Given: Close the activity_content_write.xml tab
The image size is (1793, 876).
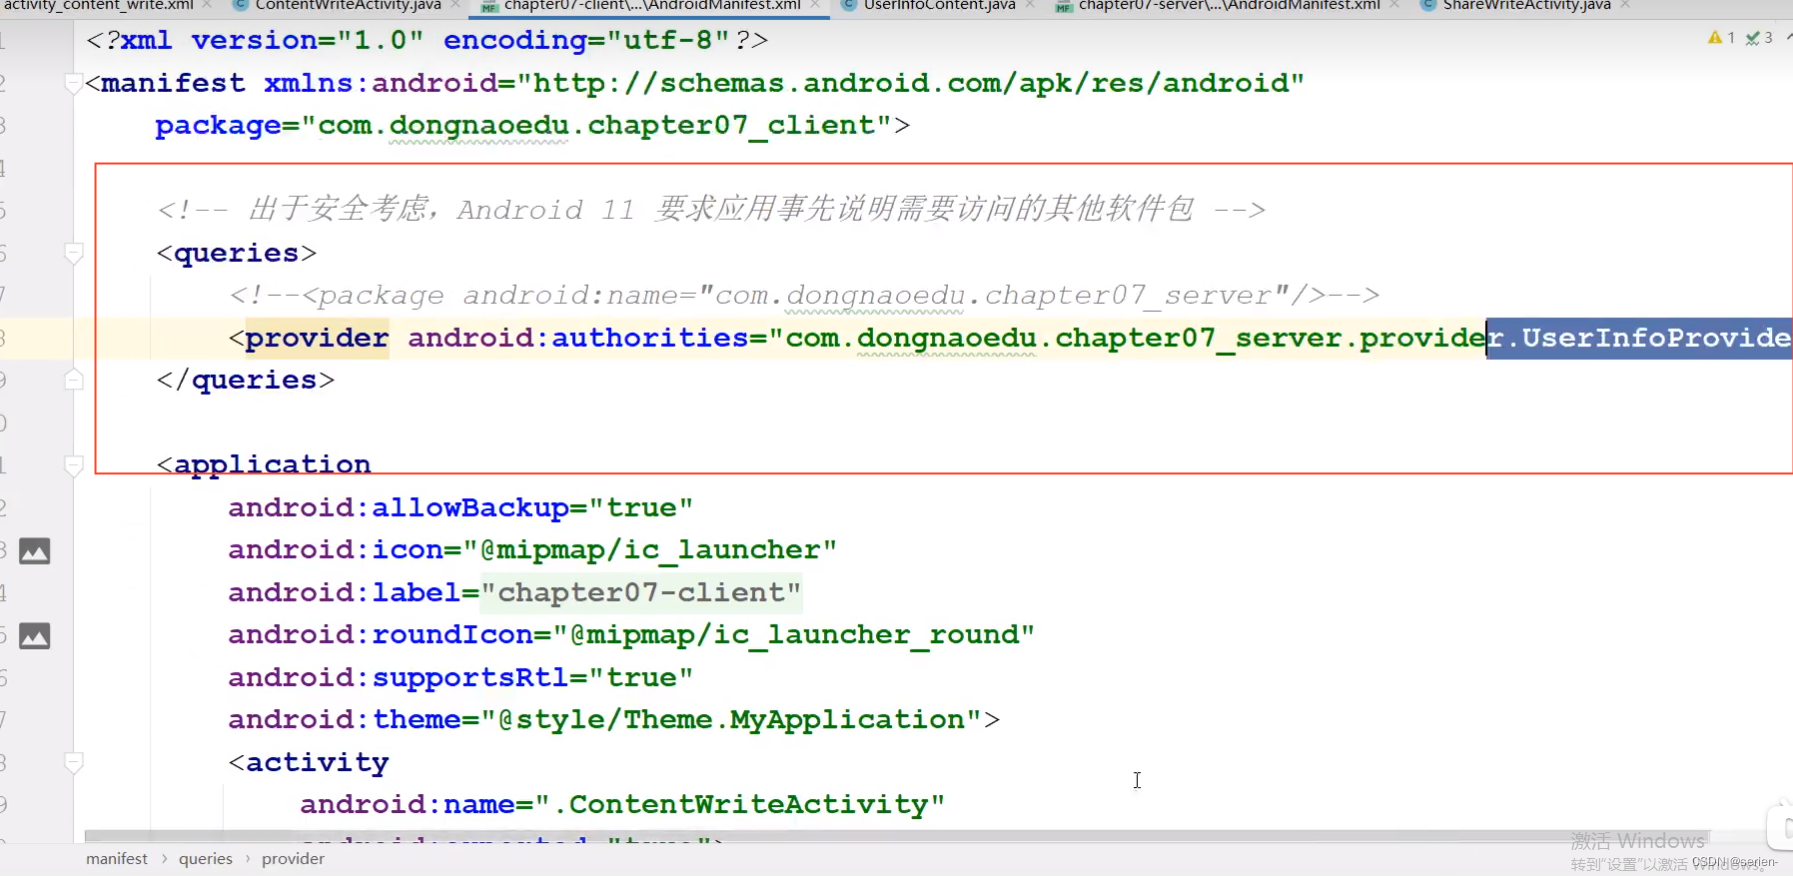Looking at the screenshot, I should pos(207,5).
